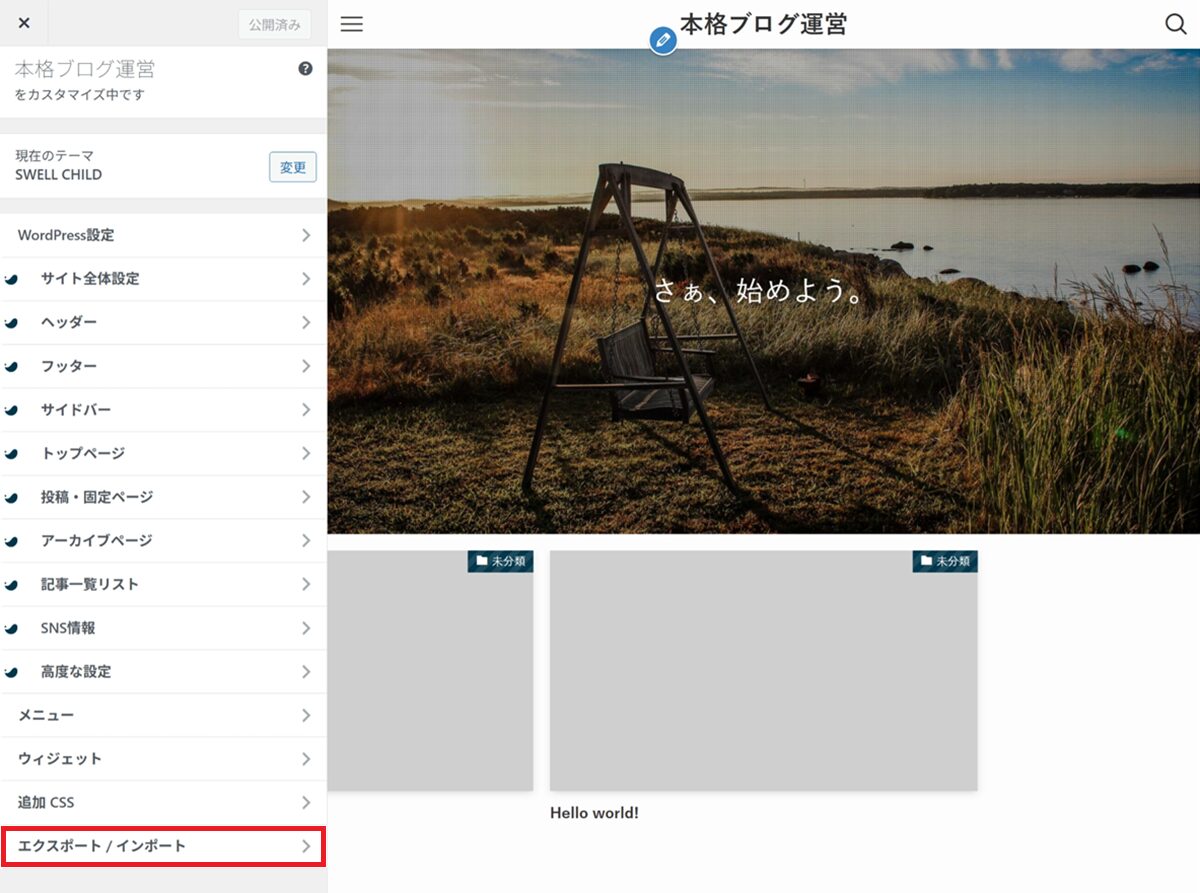Click the search magnifier icon

(1175, 25)
